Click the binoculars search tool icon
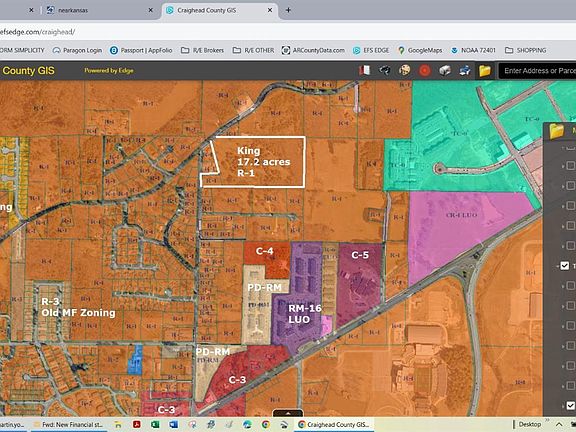The image size is (576, 432). click(x=385, y=70)
